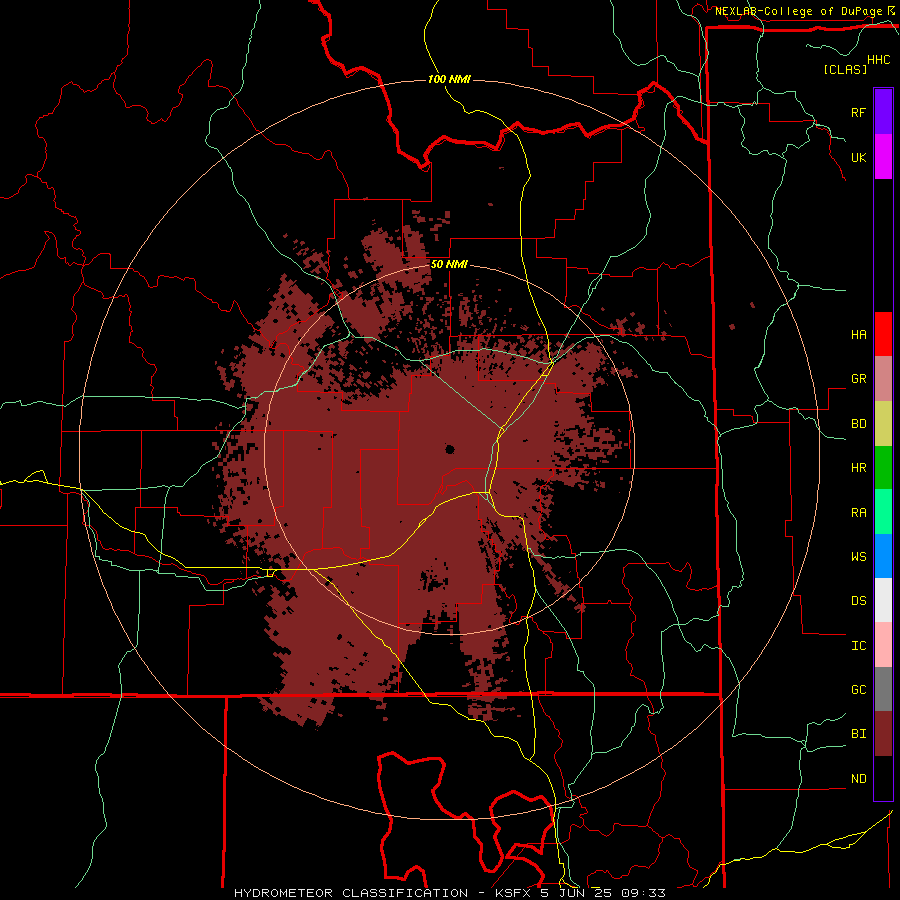Click the BI dark red legend swatch
This screenshot has height=900, width=900.
(x=883, y=734)
